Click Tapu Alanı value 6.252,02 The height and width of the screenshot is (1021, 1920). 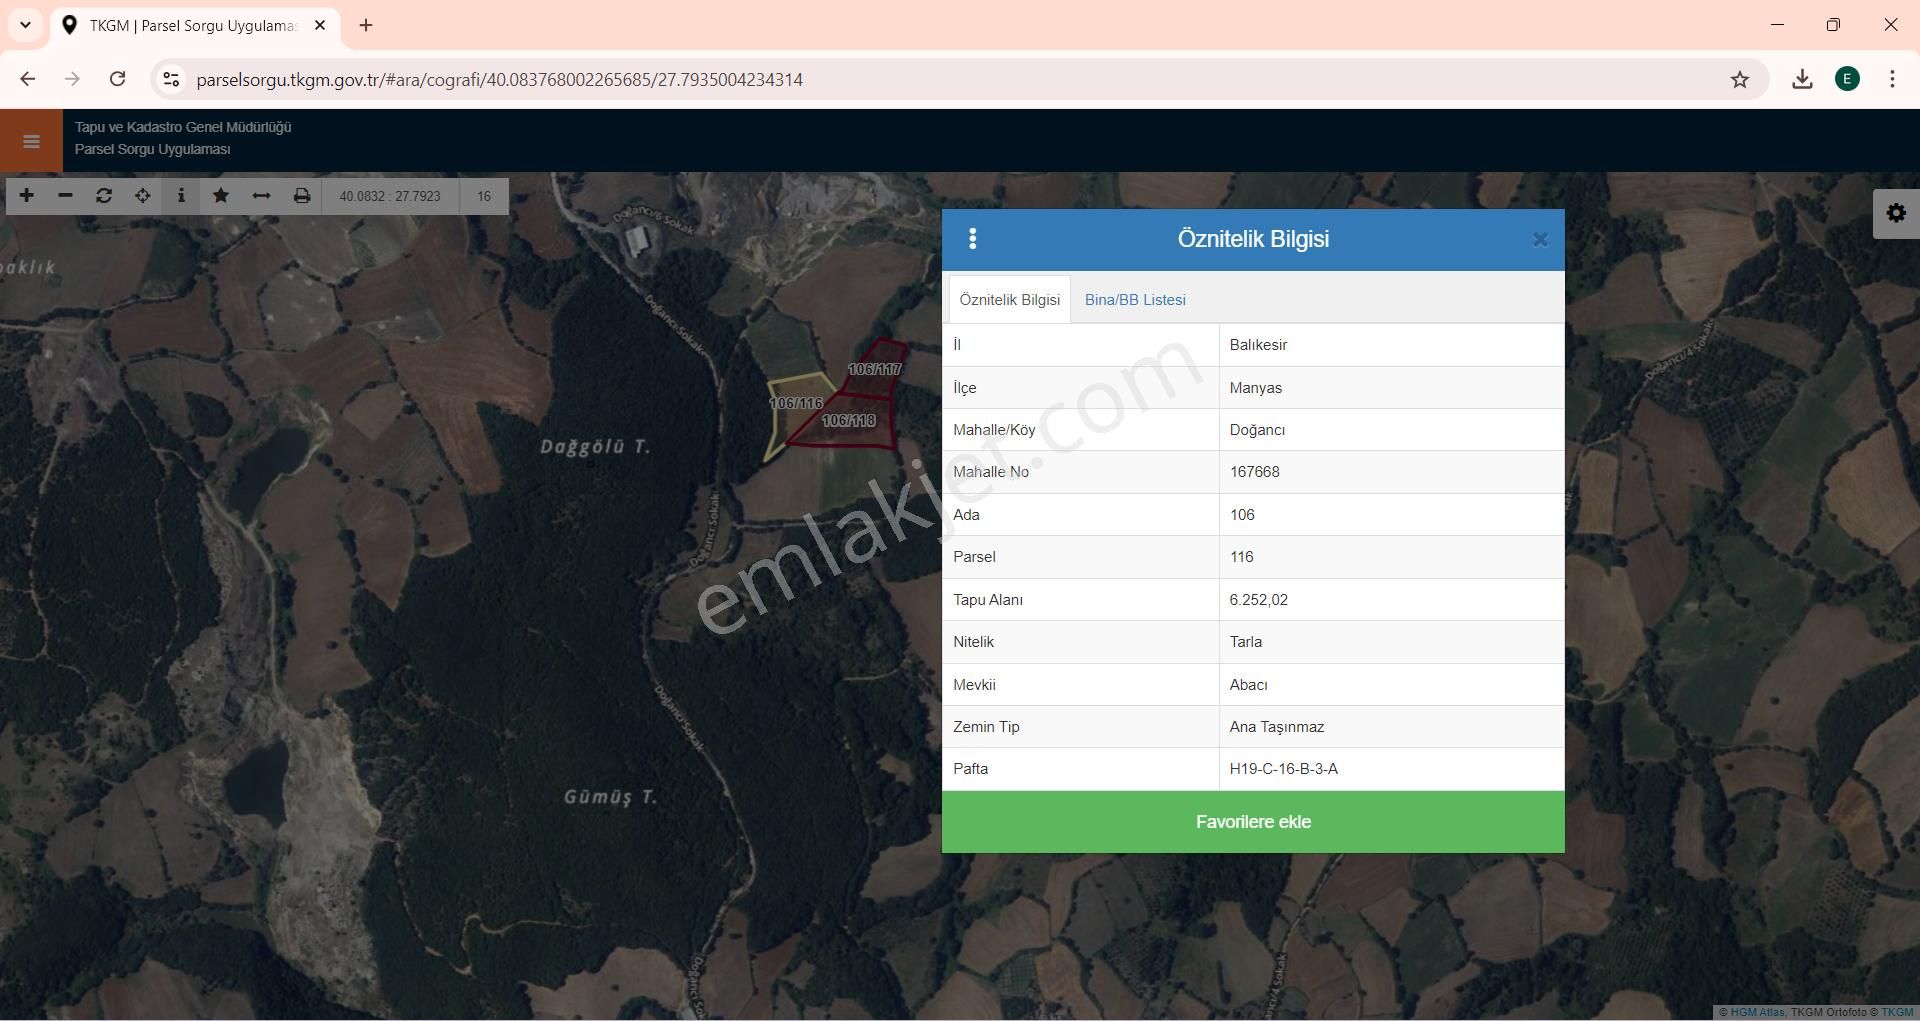[1258, 600]
